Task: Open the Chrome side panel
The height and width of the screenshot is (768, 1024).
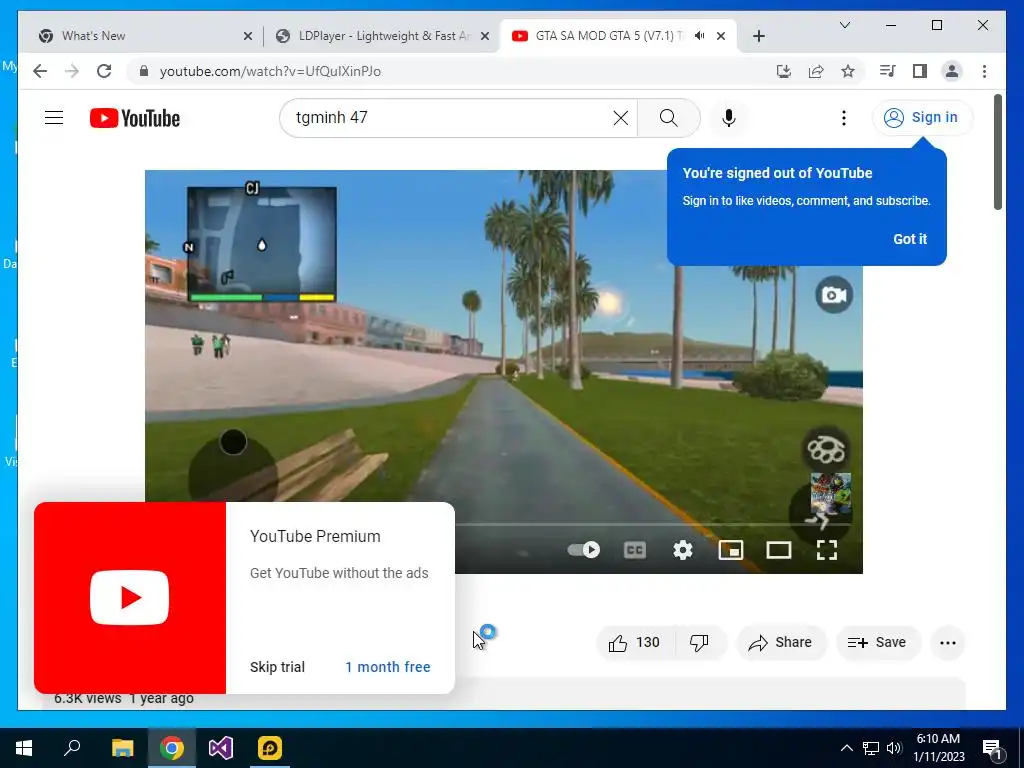Action: pyautogui.click(x=920, y=71)
